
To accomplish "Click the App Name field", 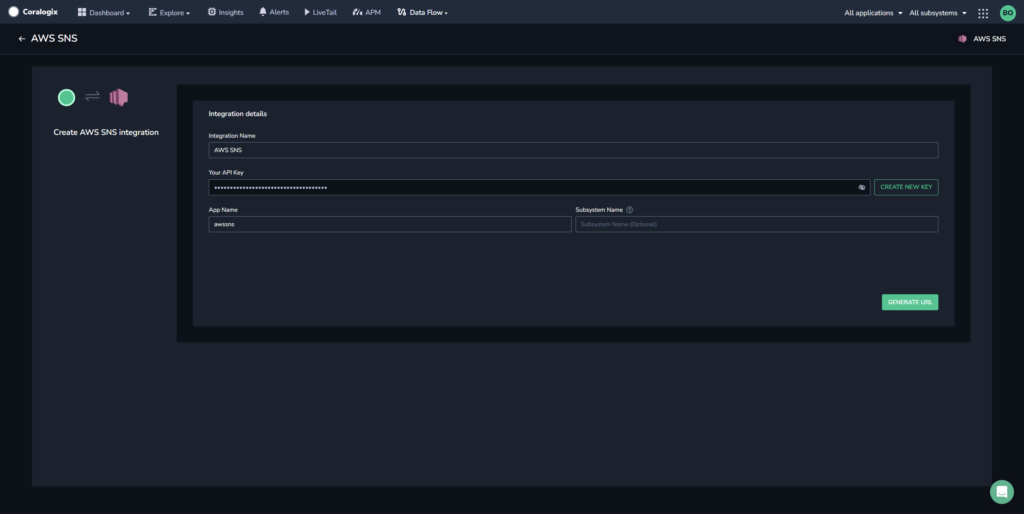I will [390, 224].
